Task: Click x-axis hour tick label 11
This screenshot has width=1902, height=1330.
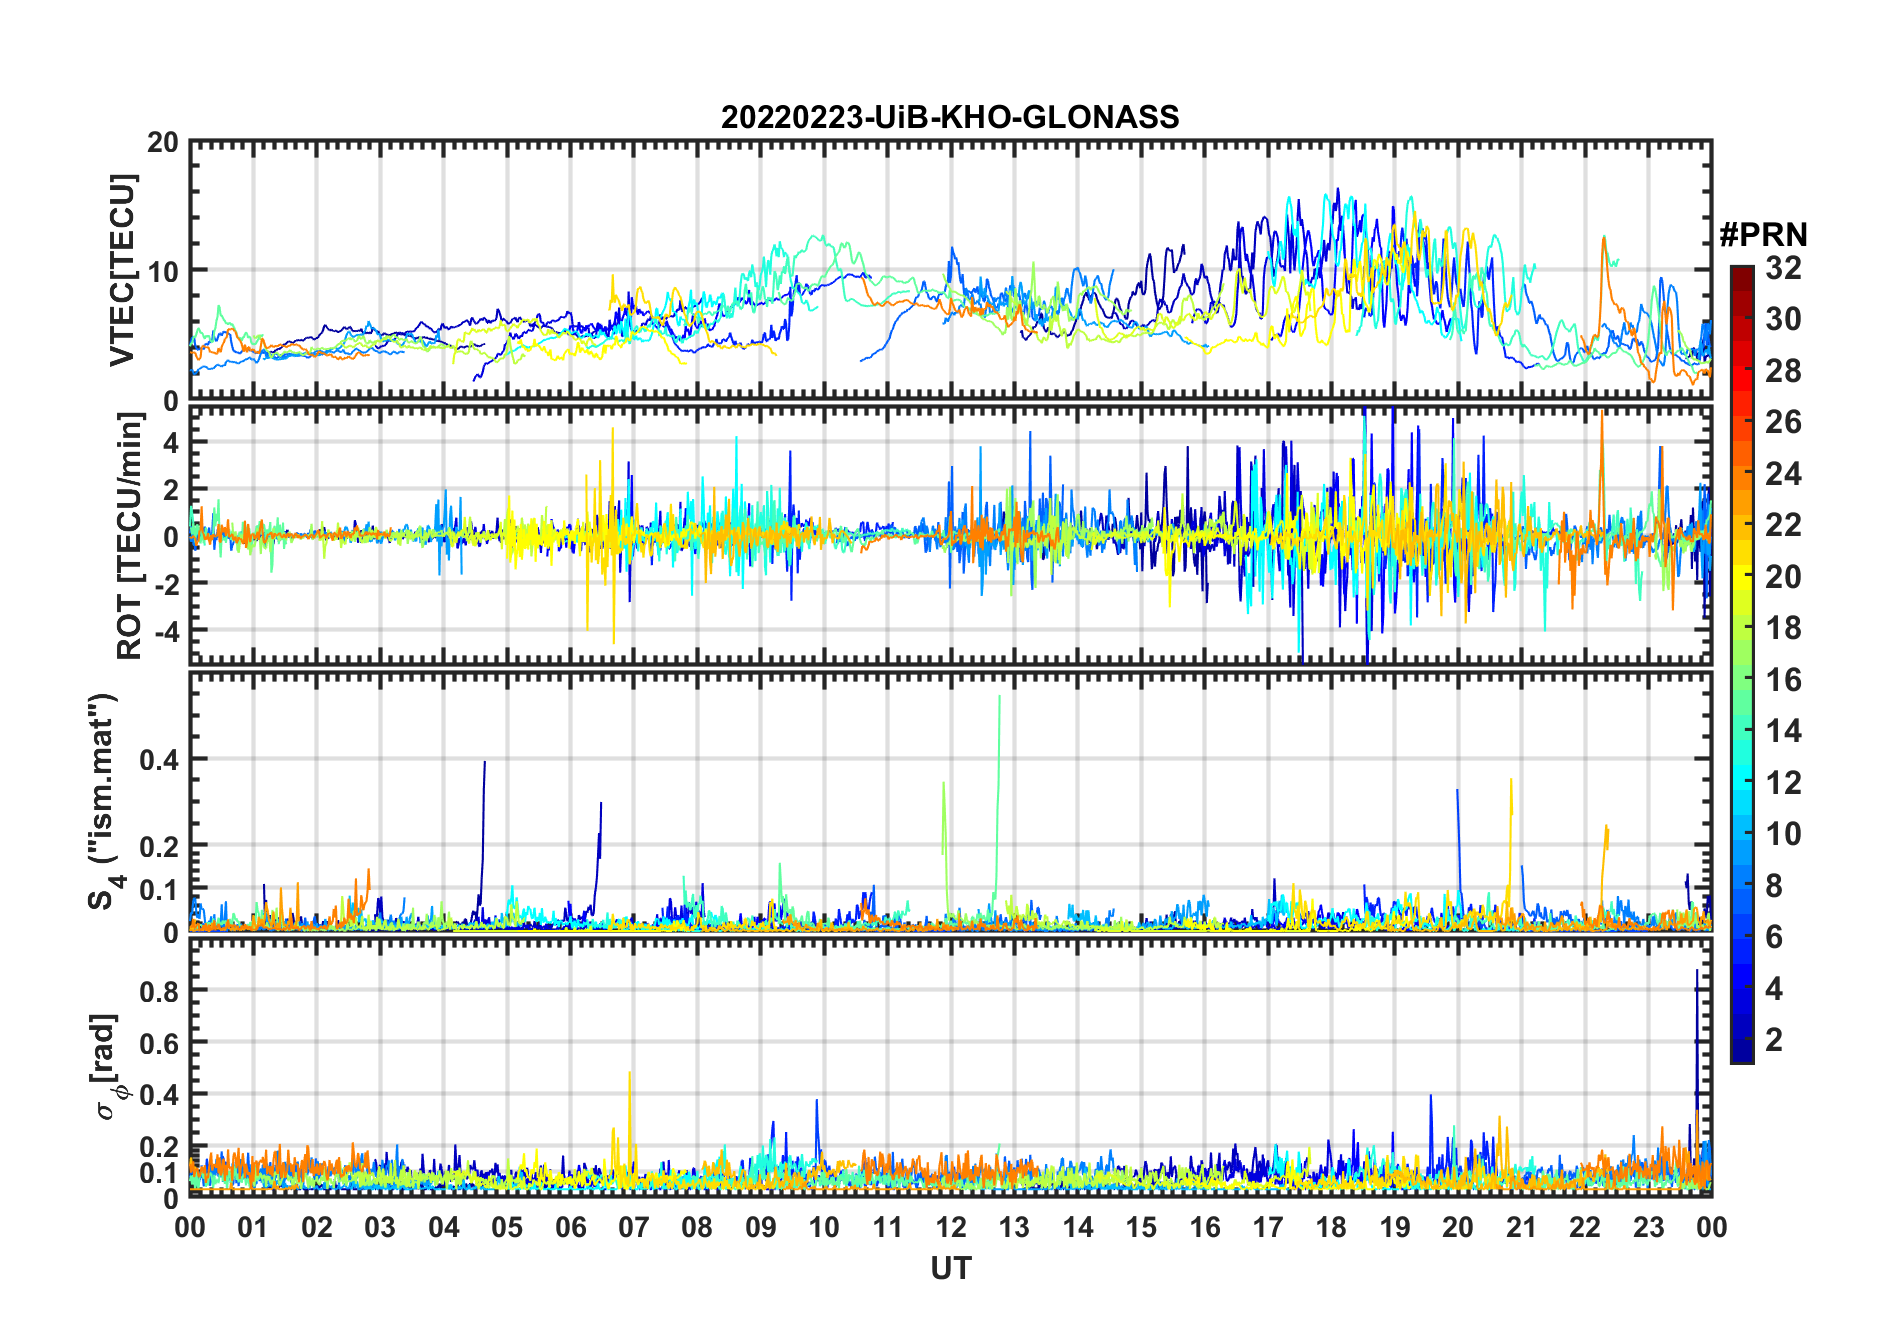Action: (888, 1227)
